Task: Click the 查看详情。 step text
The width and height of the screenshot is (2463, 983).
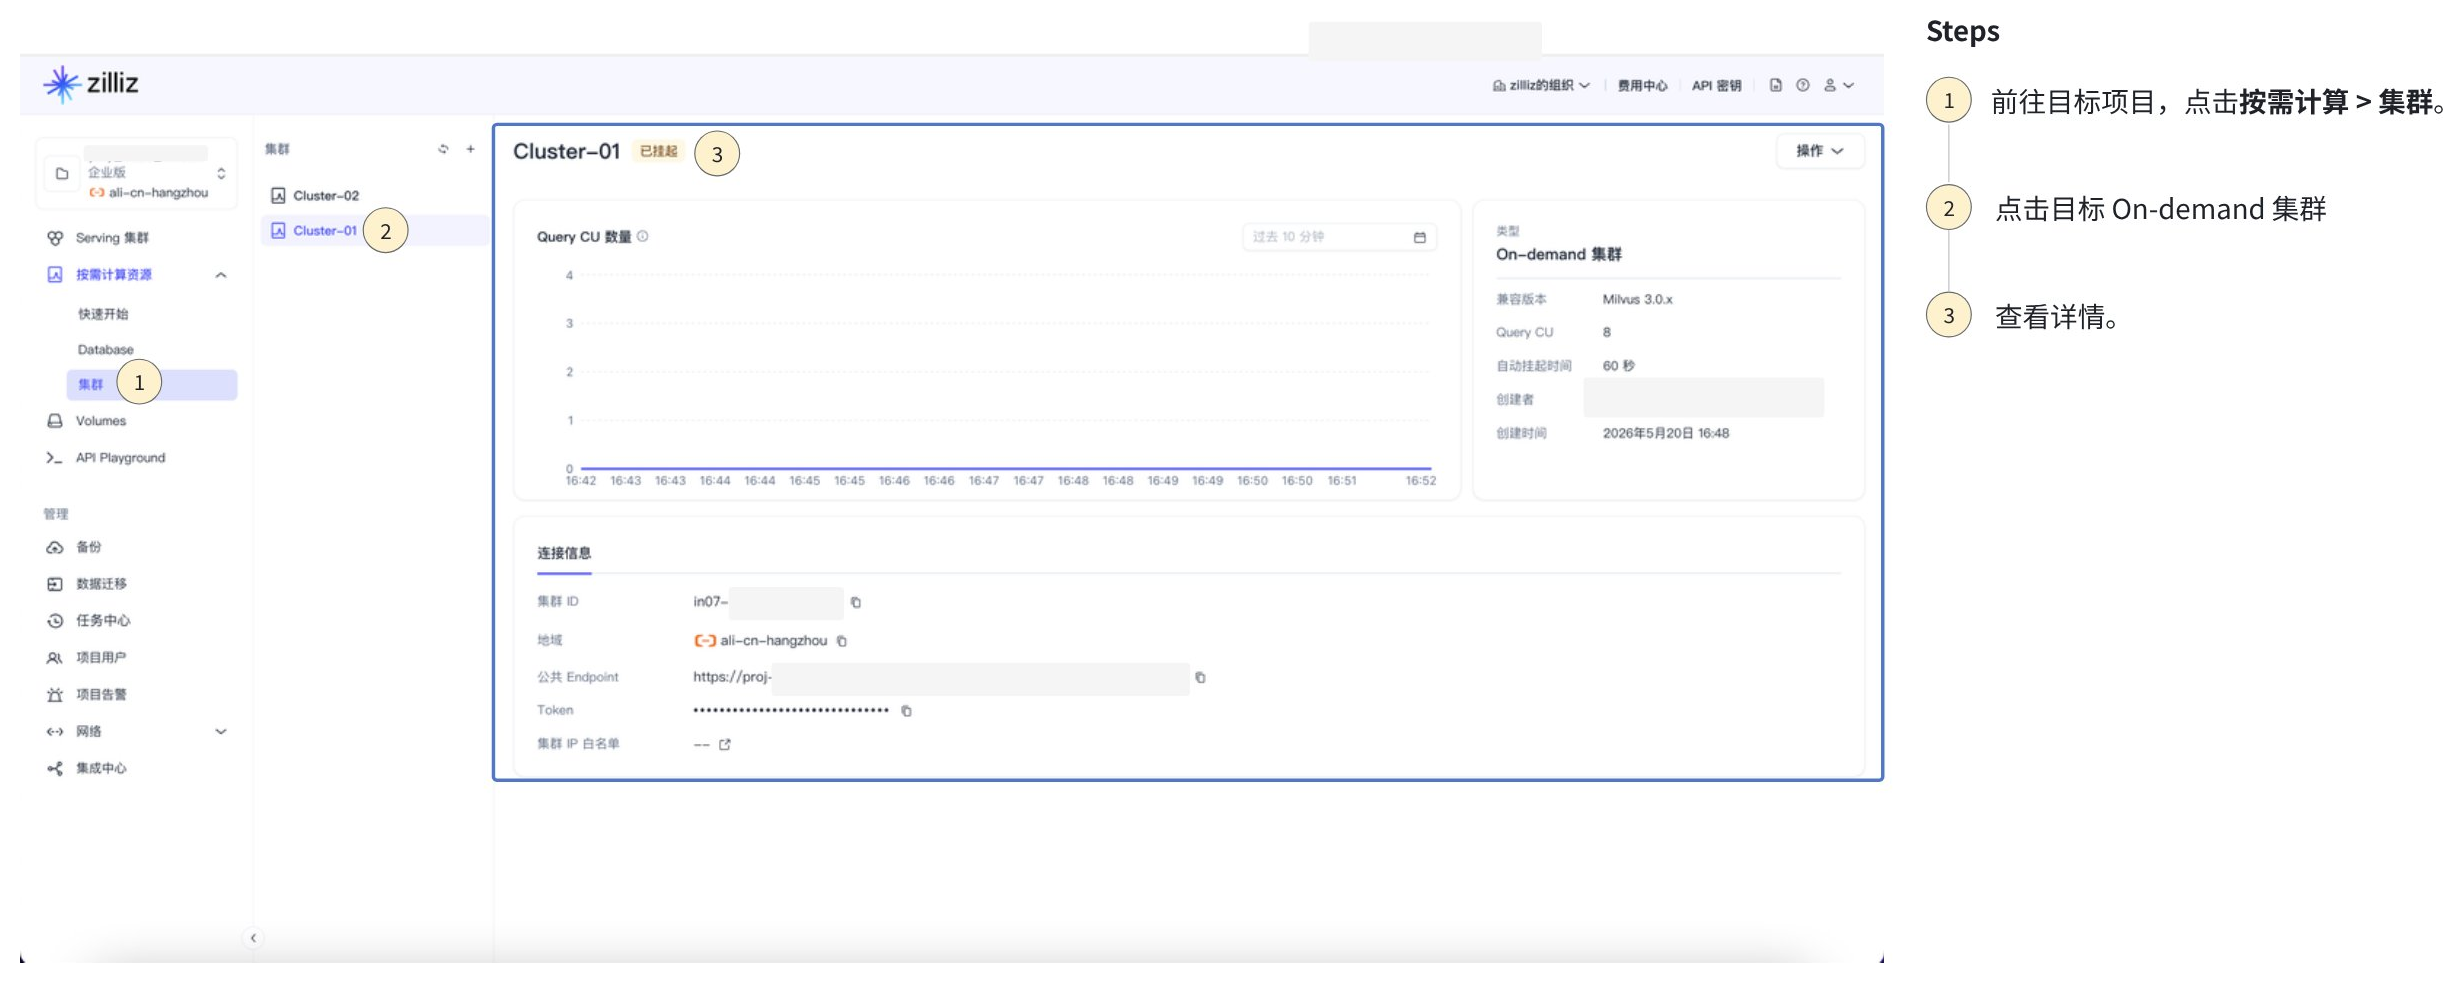Action: 2057,317
